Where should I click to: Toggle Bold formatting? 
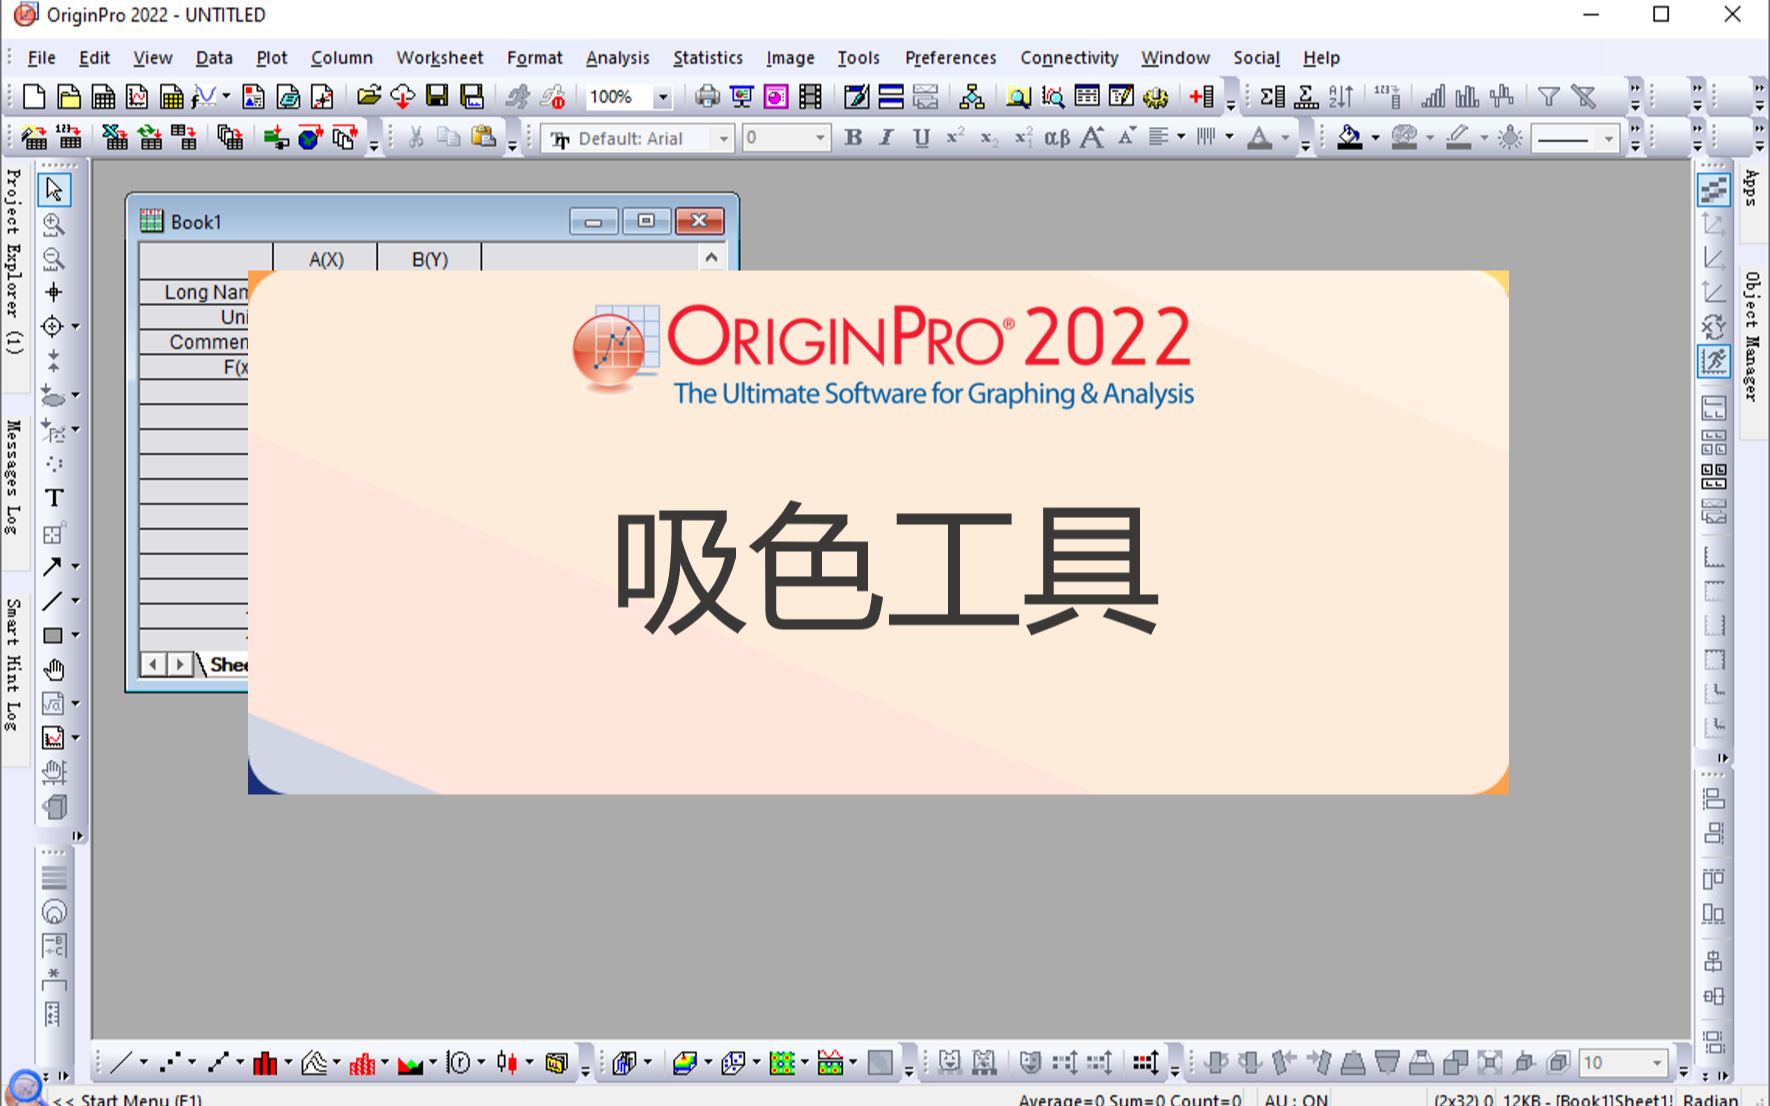853,138
